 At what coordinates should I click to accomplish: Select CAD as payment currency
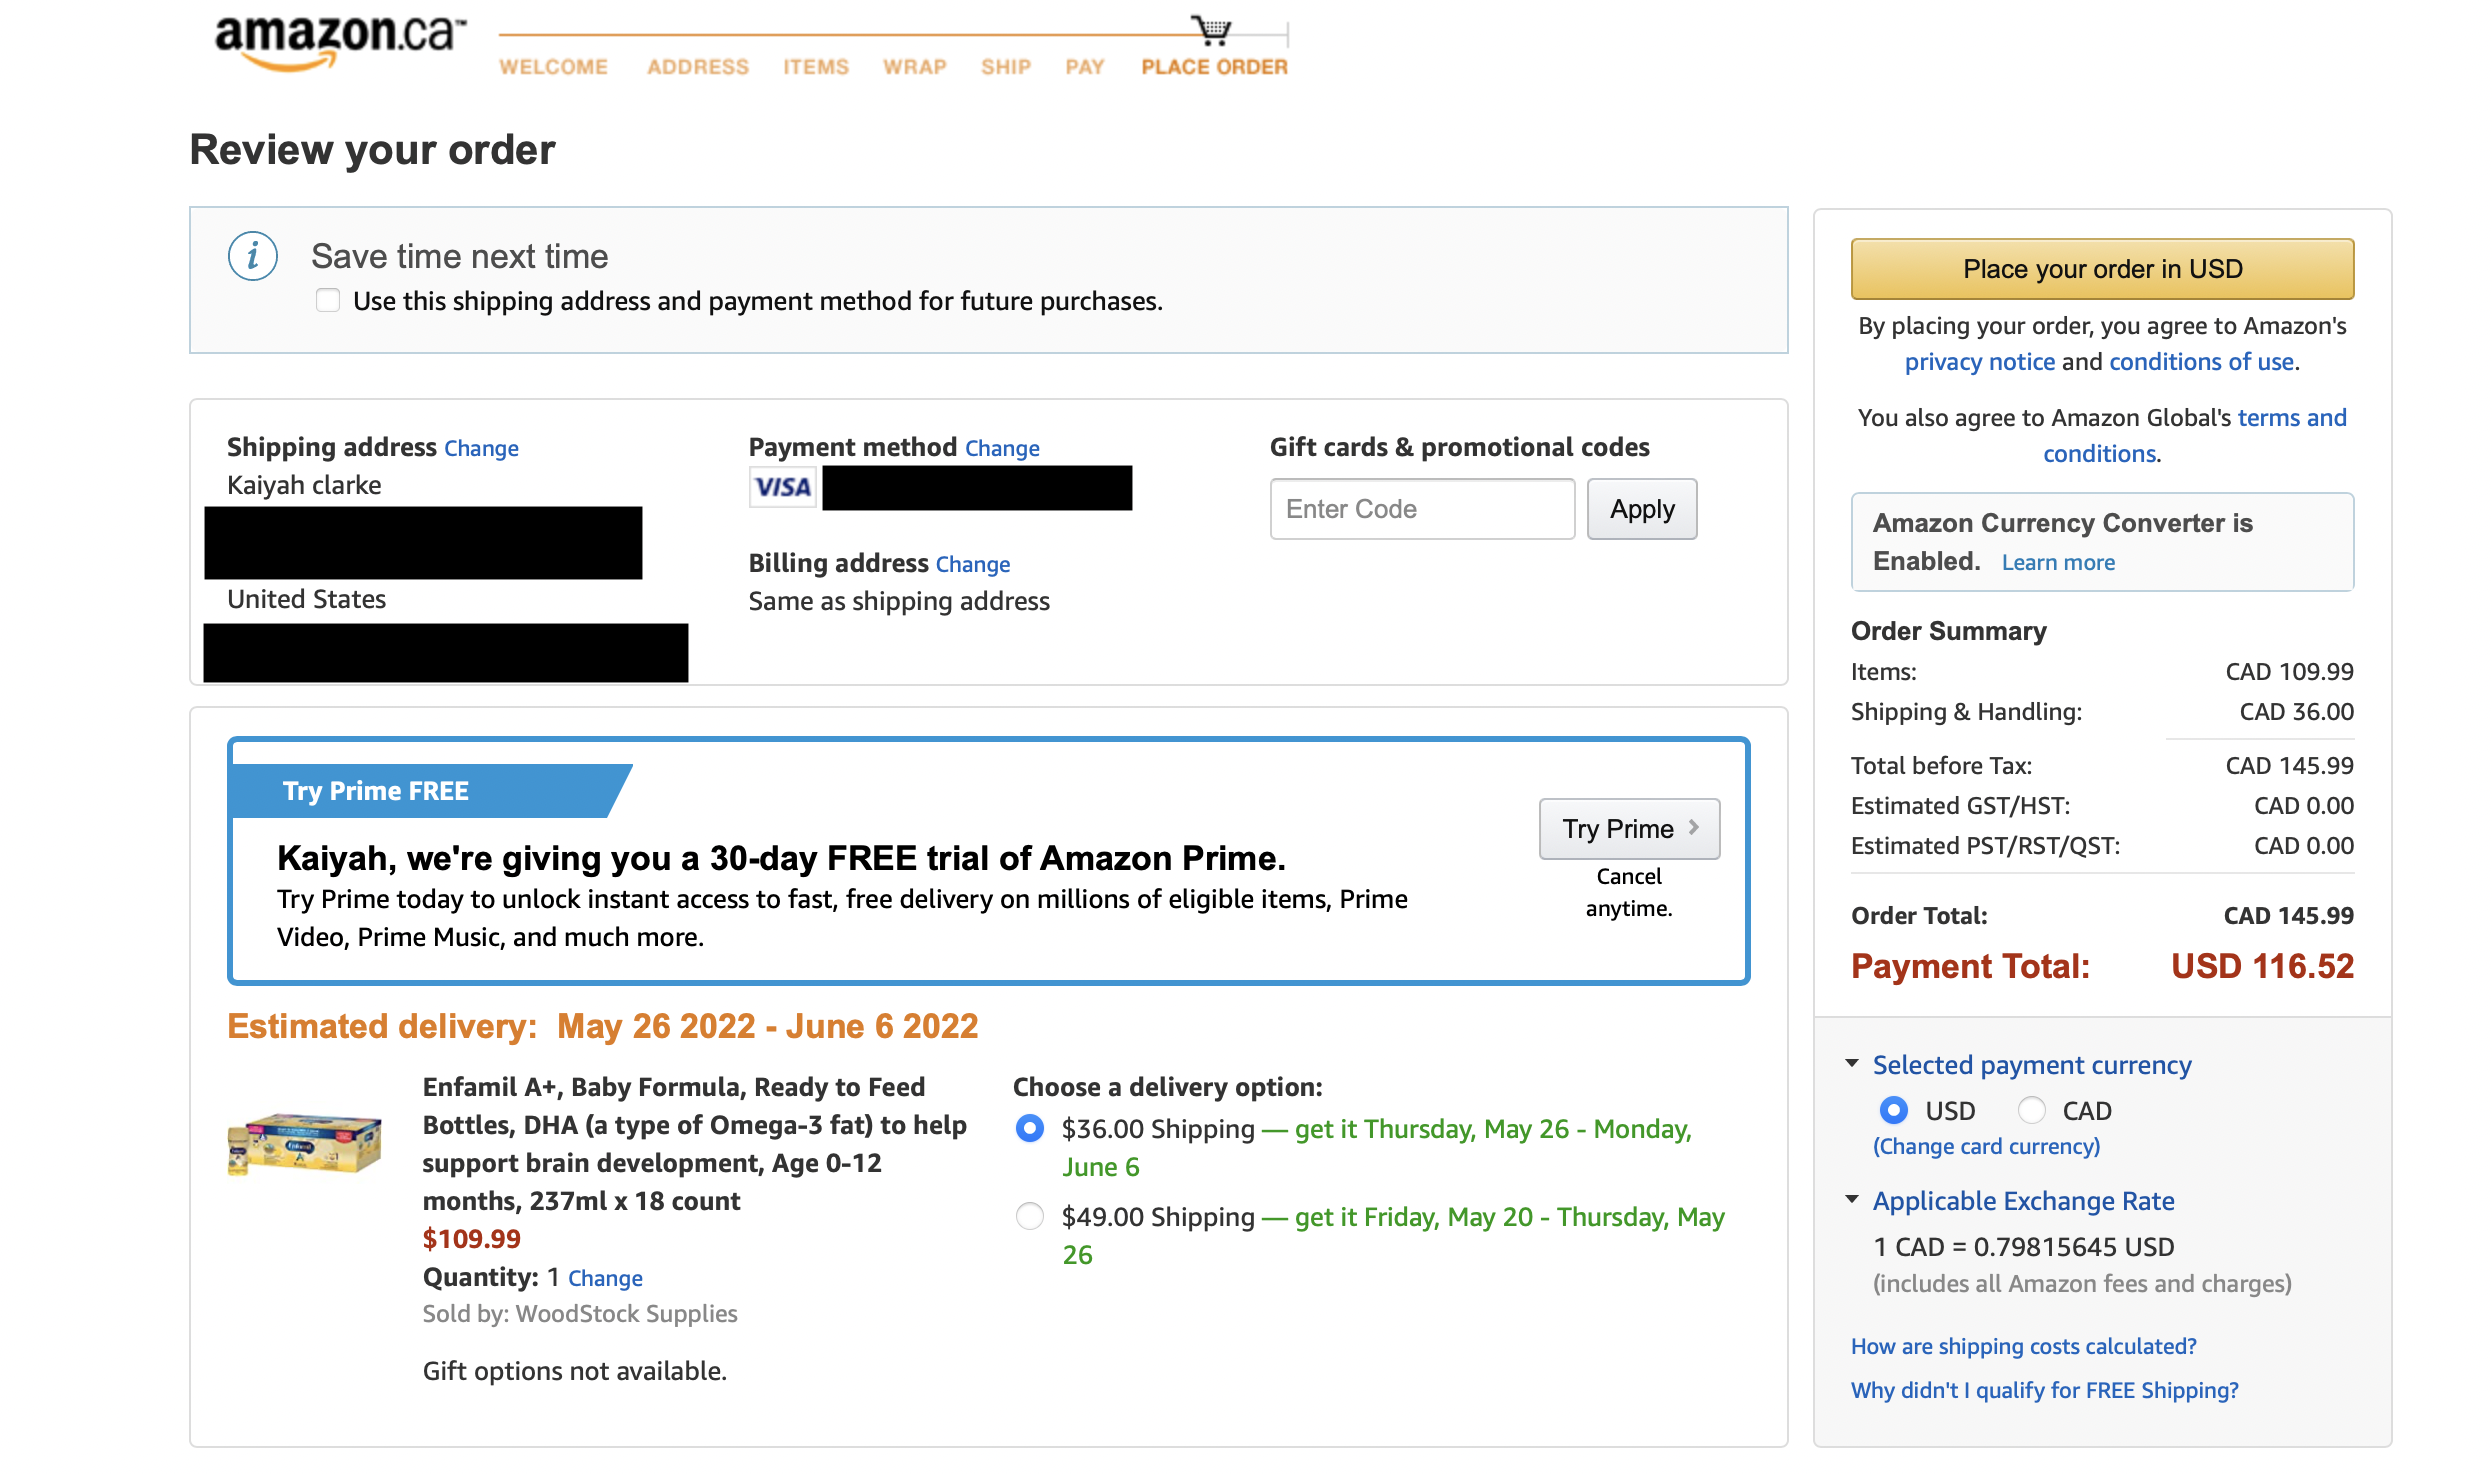2031,1111
